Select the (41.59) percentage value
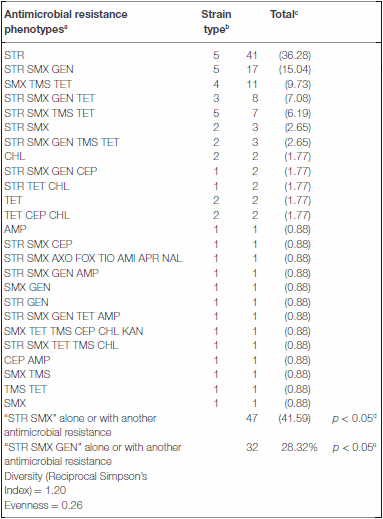Image resolution: width=383 pixels, height=519 pixels. 295,418
